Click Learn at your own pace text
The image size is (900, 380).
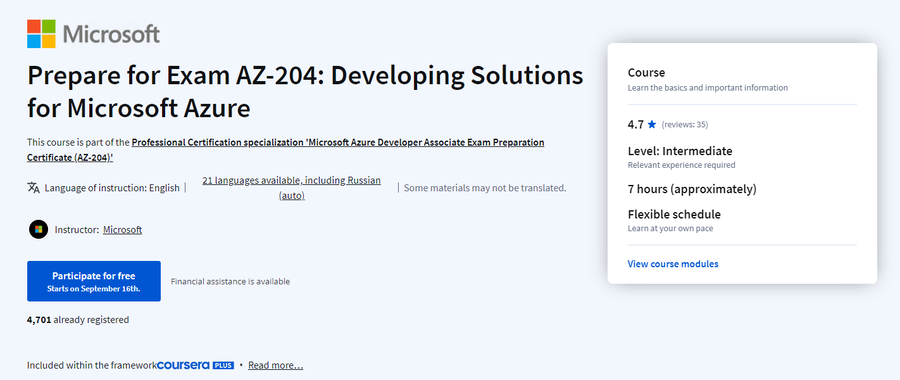(x=670, y=228)
